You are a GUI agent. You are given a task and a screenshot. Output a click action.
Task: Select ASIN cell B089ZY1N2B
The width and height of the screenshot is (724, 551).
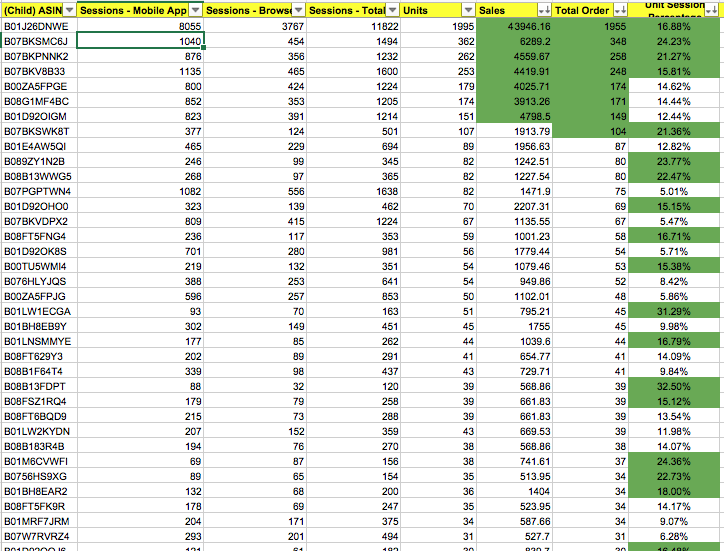tap(39, 162)
